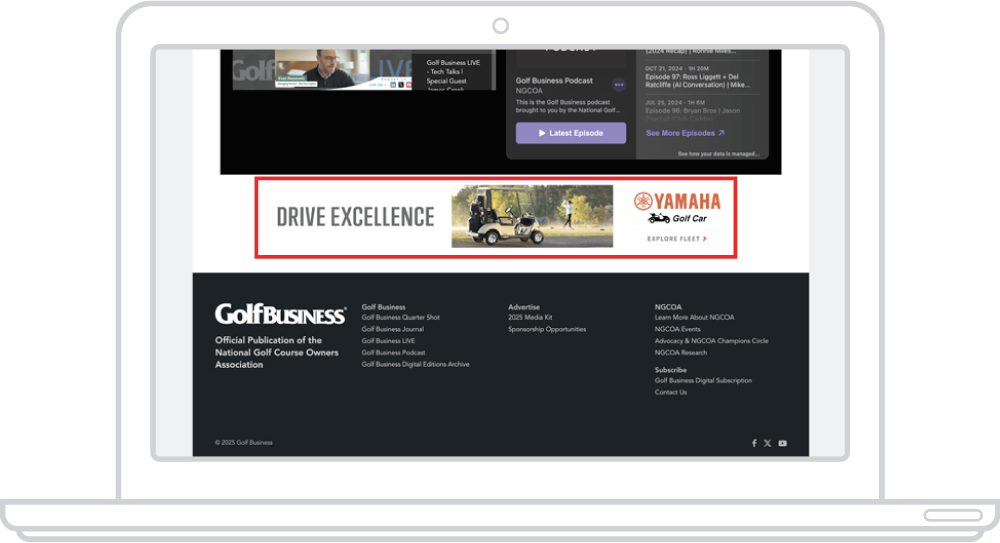Image resolution: width=1000 pixels, height=543 pixels.
Task: Open the Golf Business LIVE video thumbnail
Action: tap(322, 69)
